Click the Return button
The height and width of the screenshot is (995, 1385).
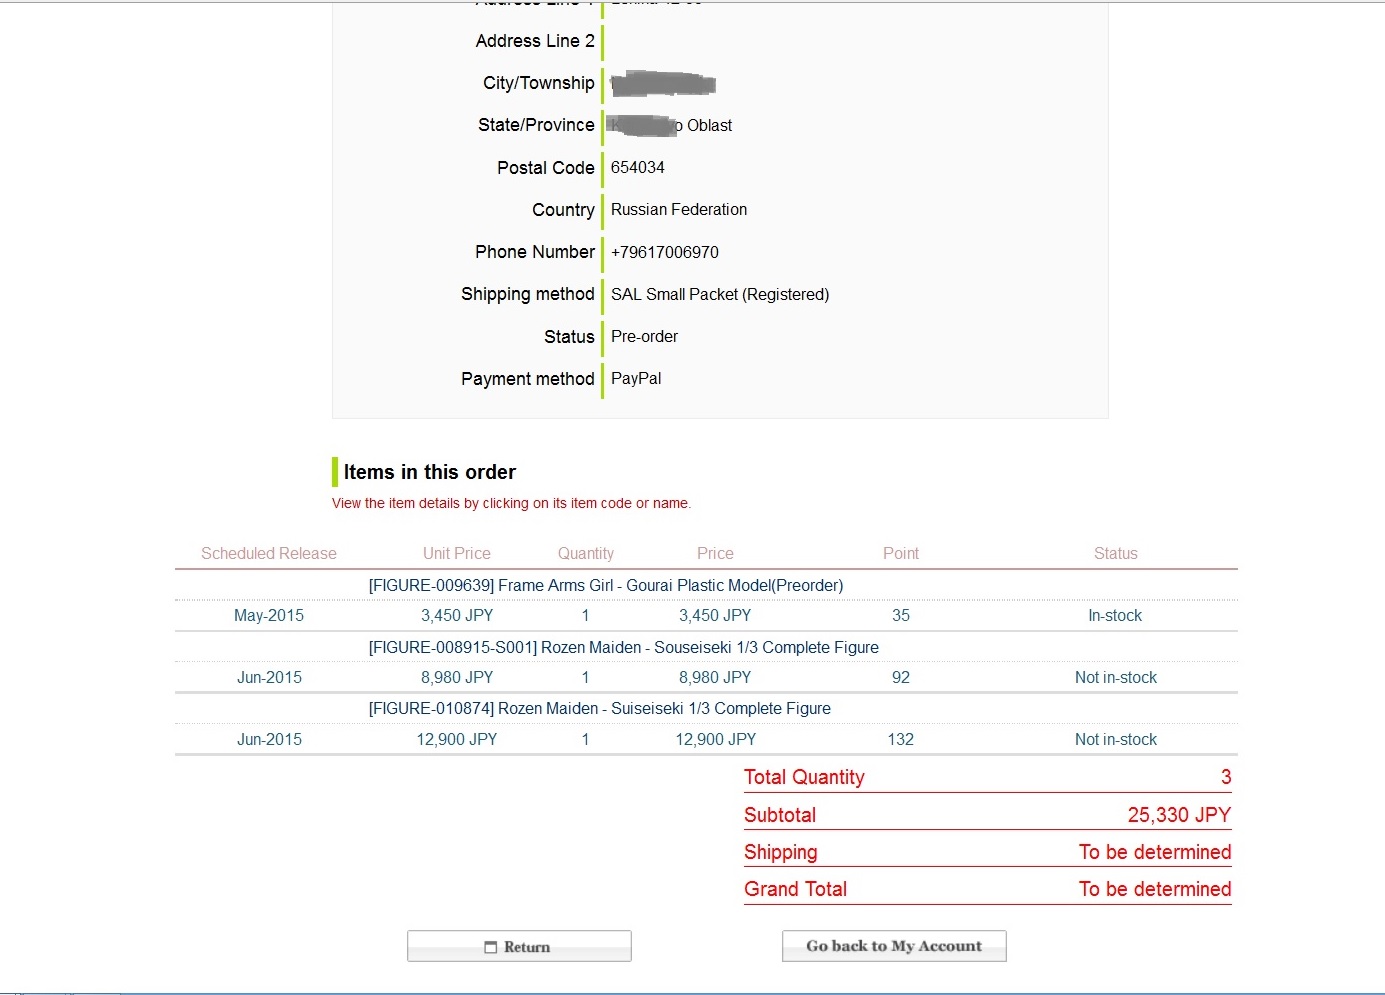tap(519, 946)
